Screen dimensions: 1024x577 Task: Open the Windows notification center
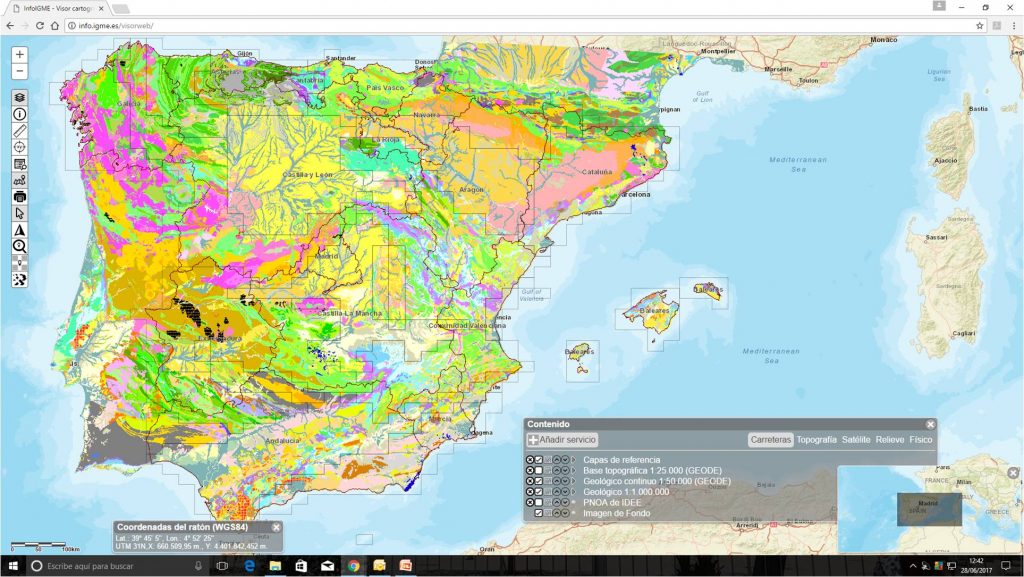pyautogui.click(x=1006, y=566)
